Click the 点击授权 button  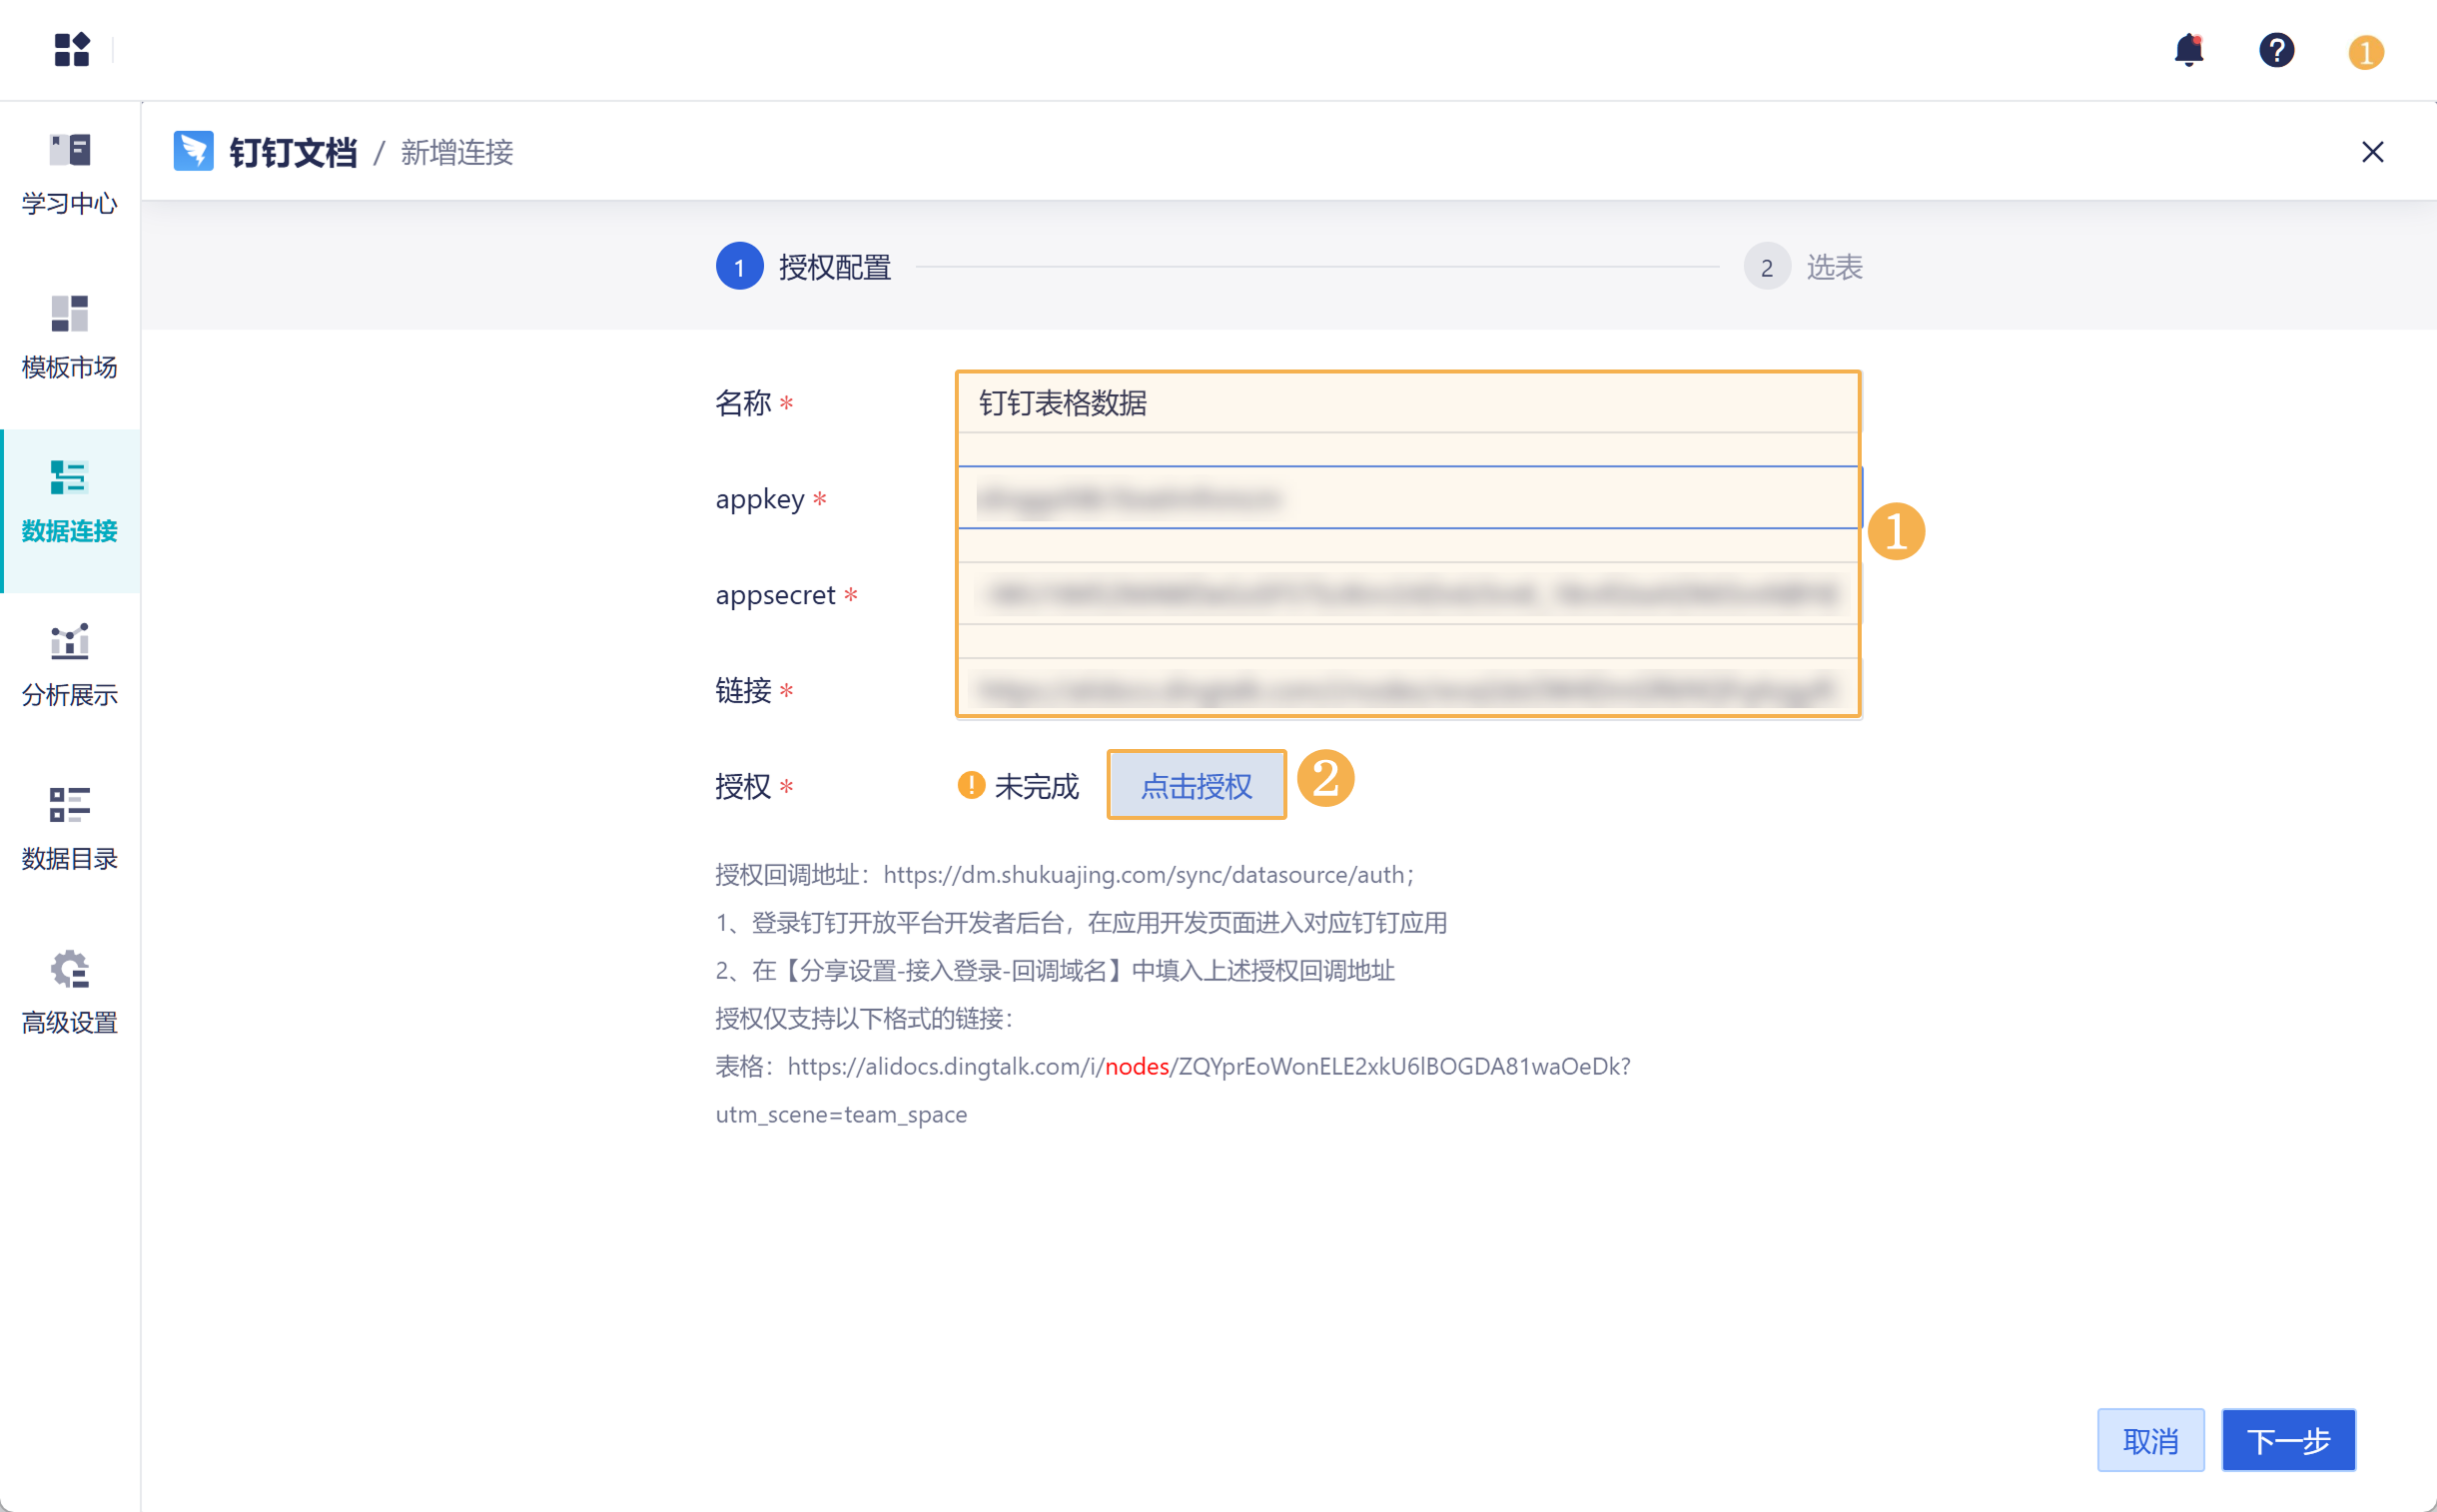(x=1196, y=786)
